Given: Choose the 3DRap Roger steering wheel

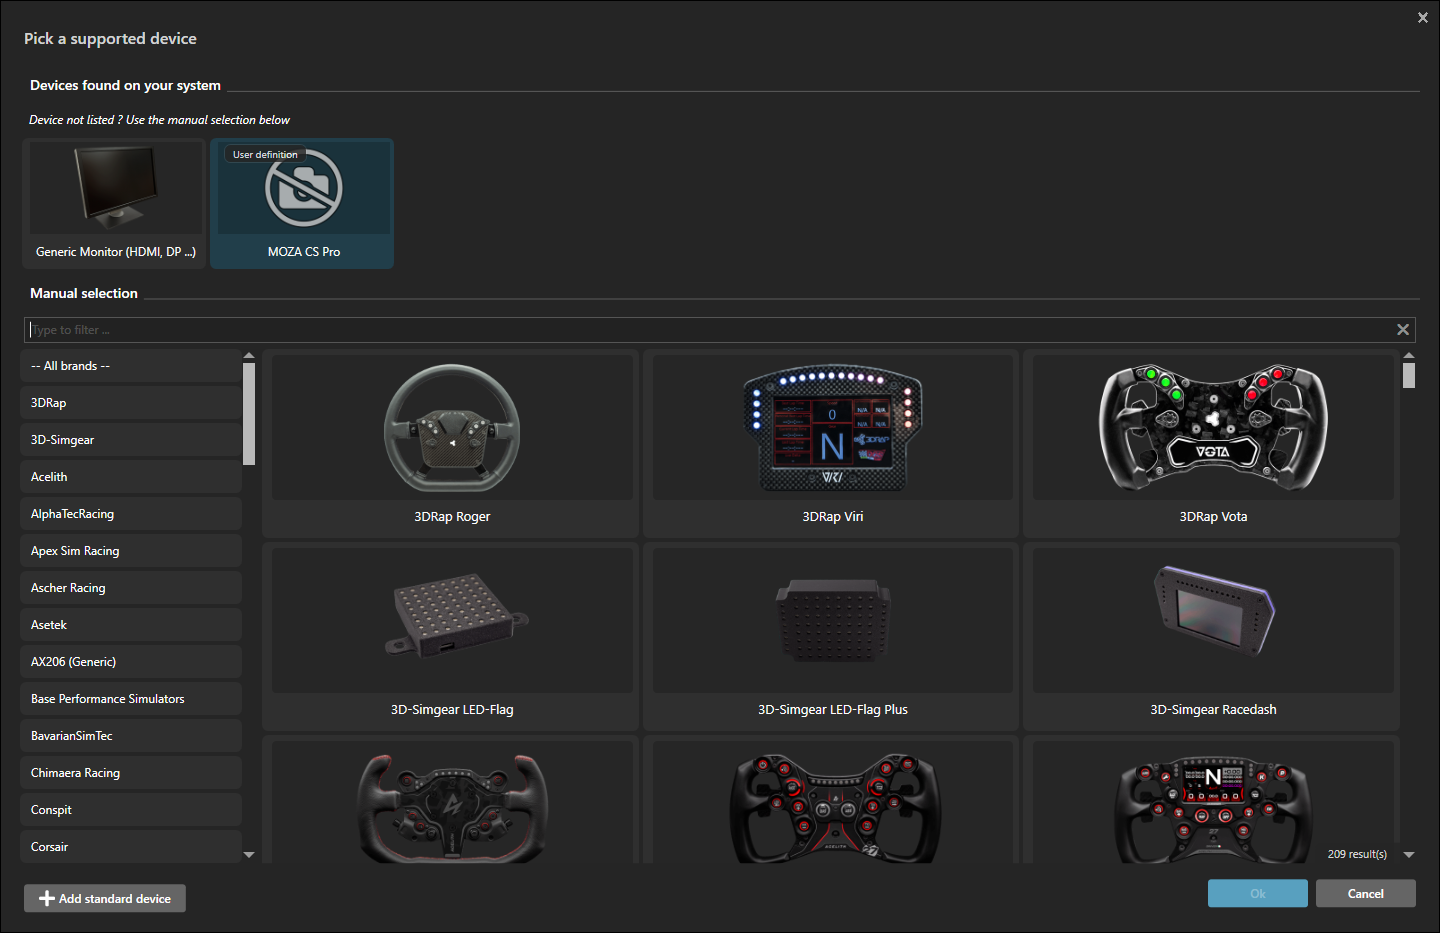Looking at the screenshot, I should click(x=450, y=444).
